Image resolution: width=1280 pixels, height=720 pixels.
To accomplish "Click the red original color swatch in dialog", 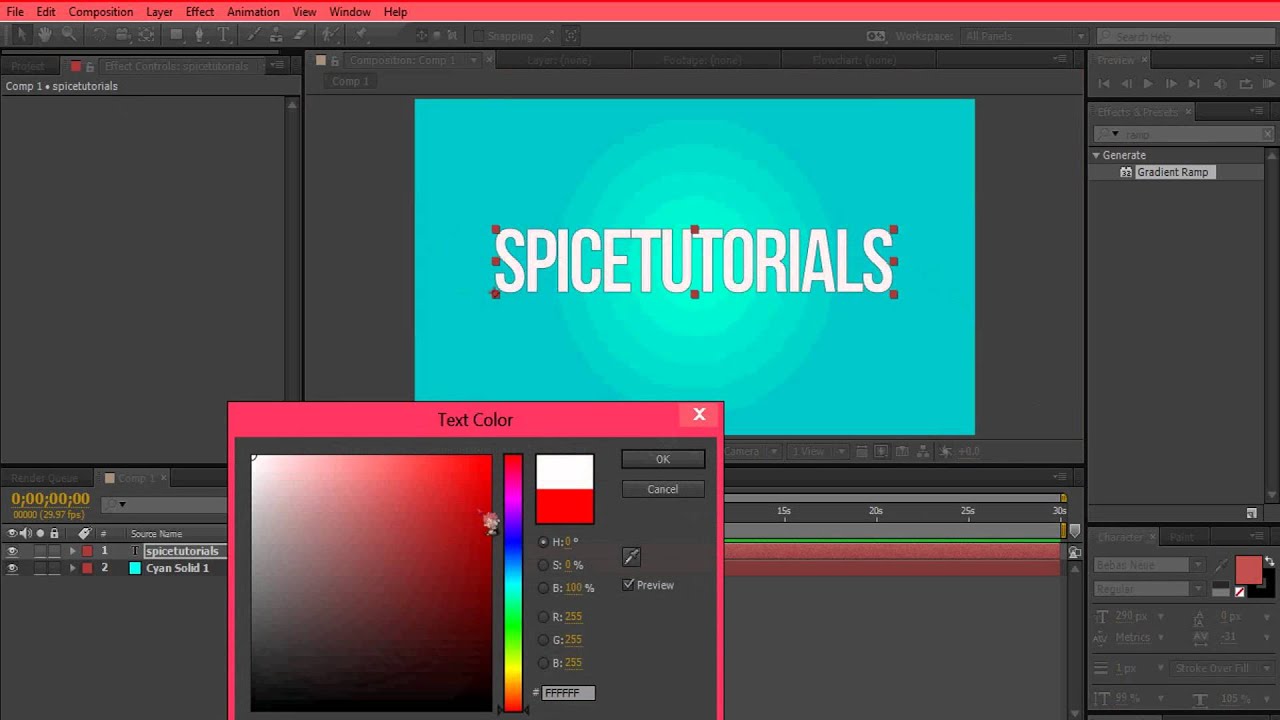I will coord(565,506).
